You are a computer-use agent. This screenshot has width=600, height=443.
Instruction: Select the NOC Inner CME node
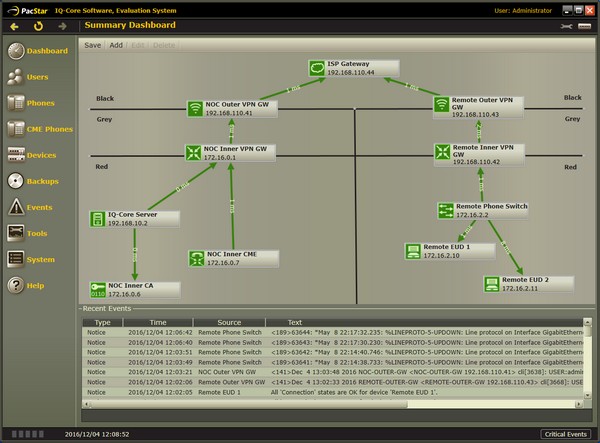(231, 258)
